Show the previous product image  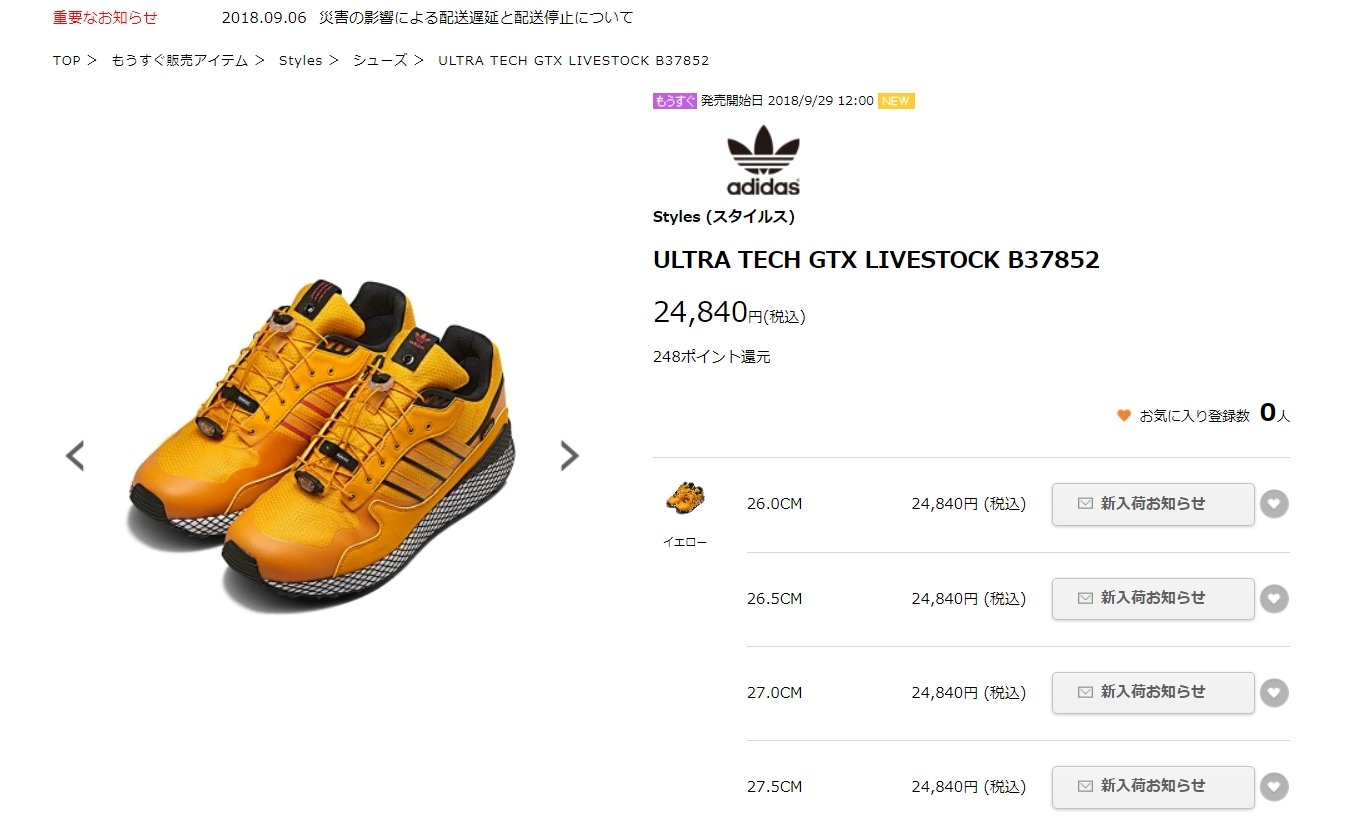point(75,456)
